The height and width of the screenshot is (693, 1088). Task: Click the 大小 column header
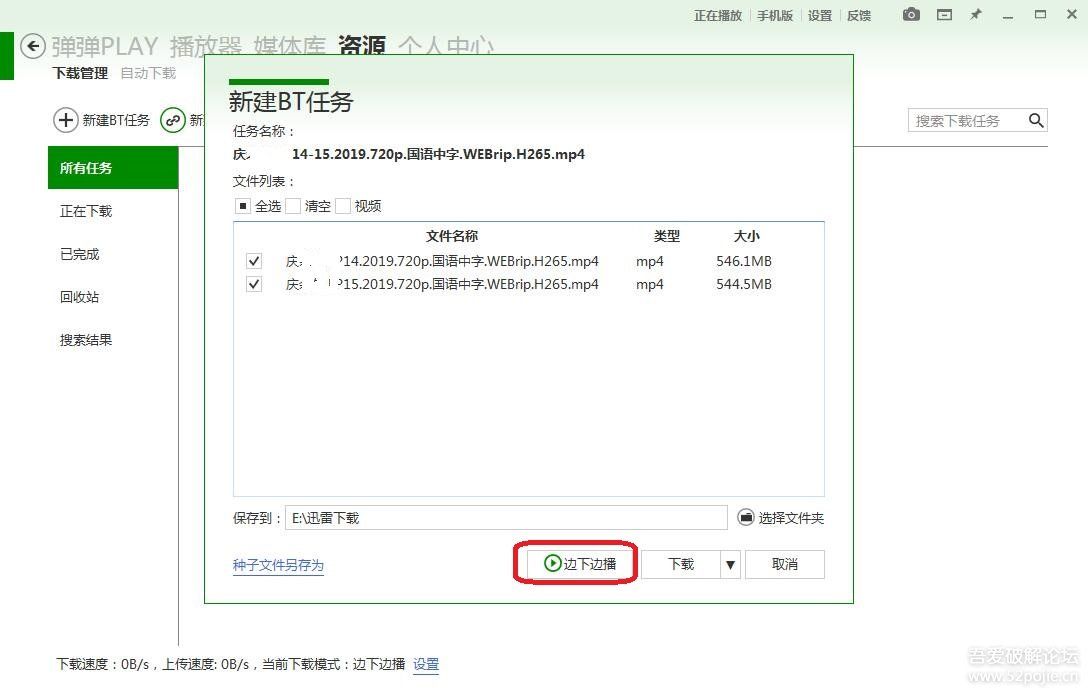coord(747,237)
